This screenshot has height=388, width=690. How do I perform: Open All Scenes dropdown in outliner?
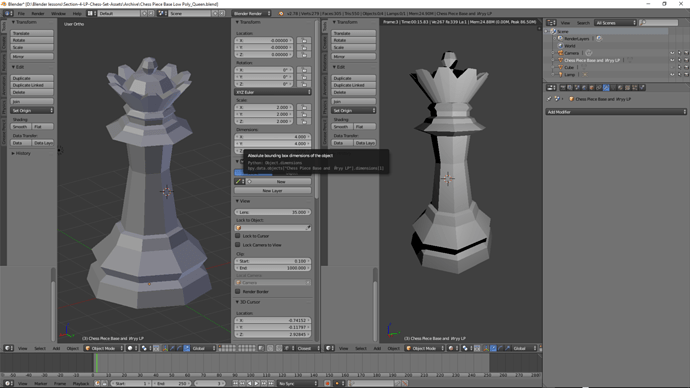pyautogui.click(x=615, y=23)
